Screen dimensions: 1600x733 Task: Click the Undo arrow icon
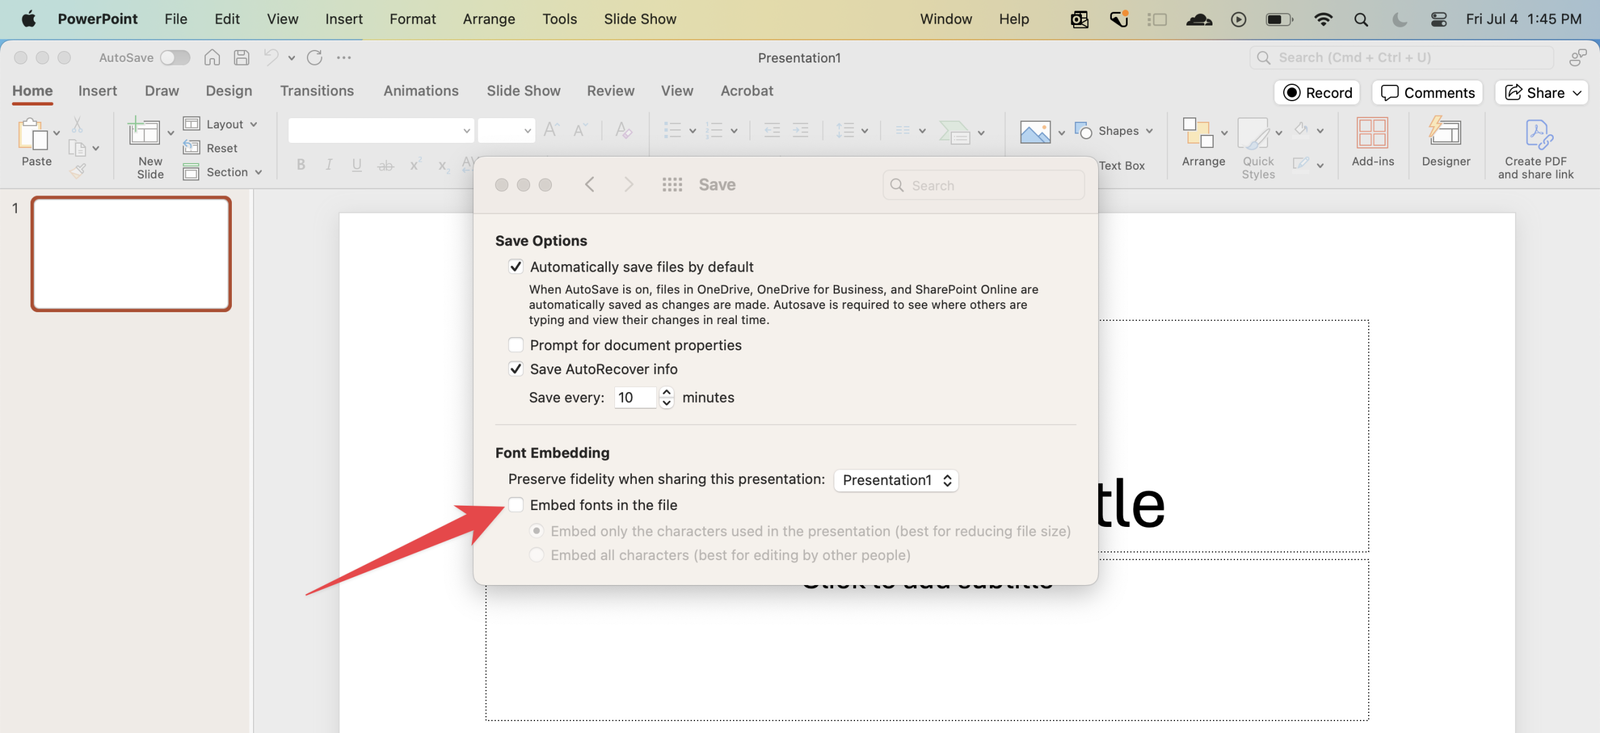coord(270,57)
